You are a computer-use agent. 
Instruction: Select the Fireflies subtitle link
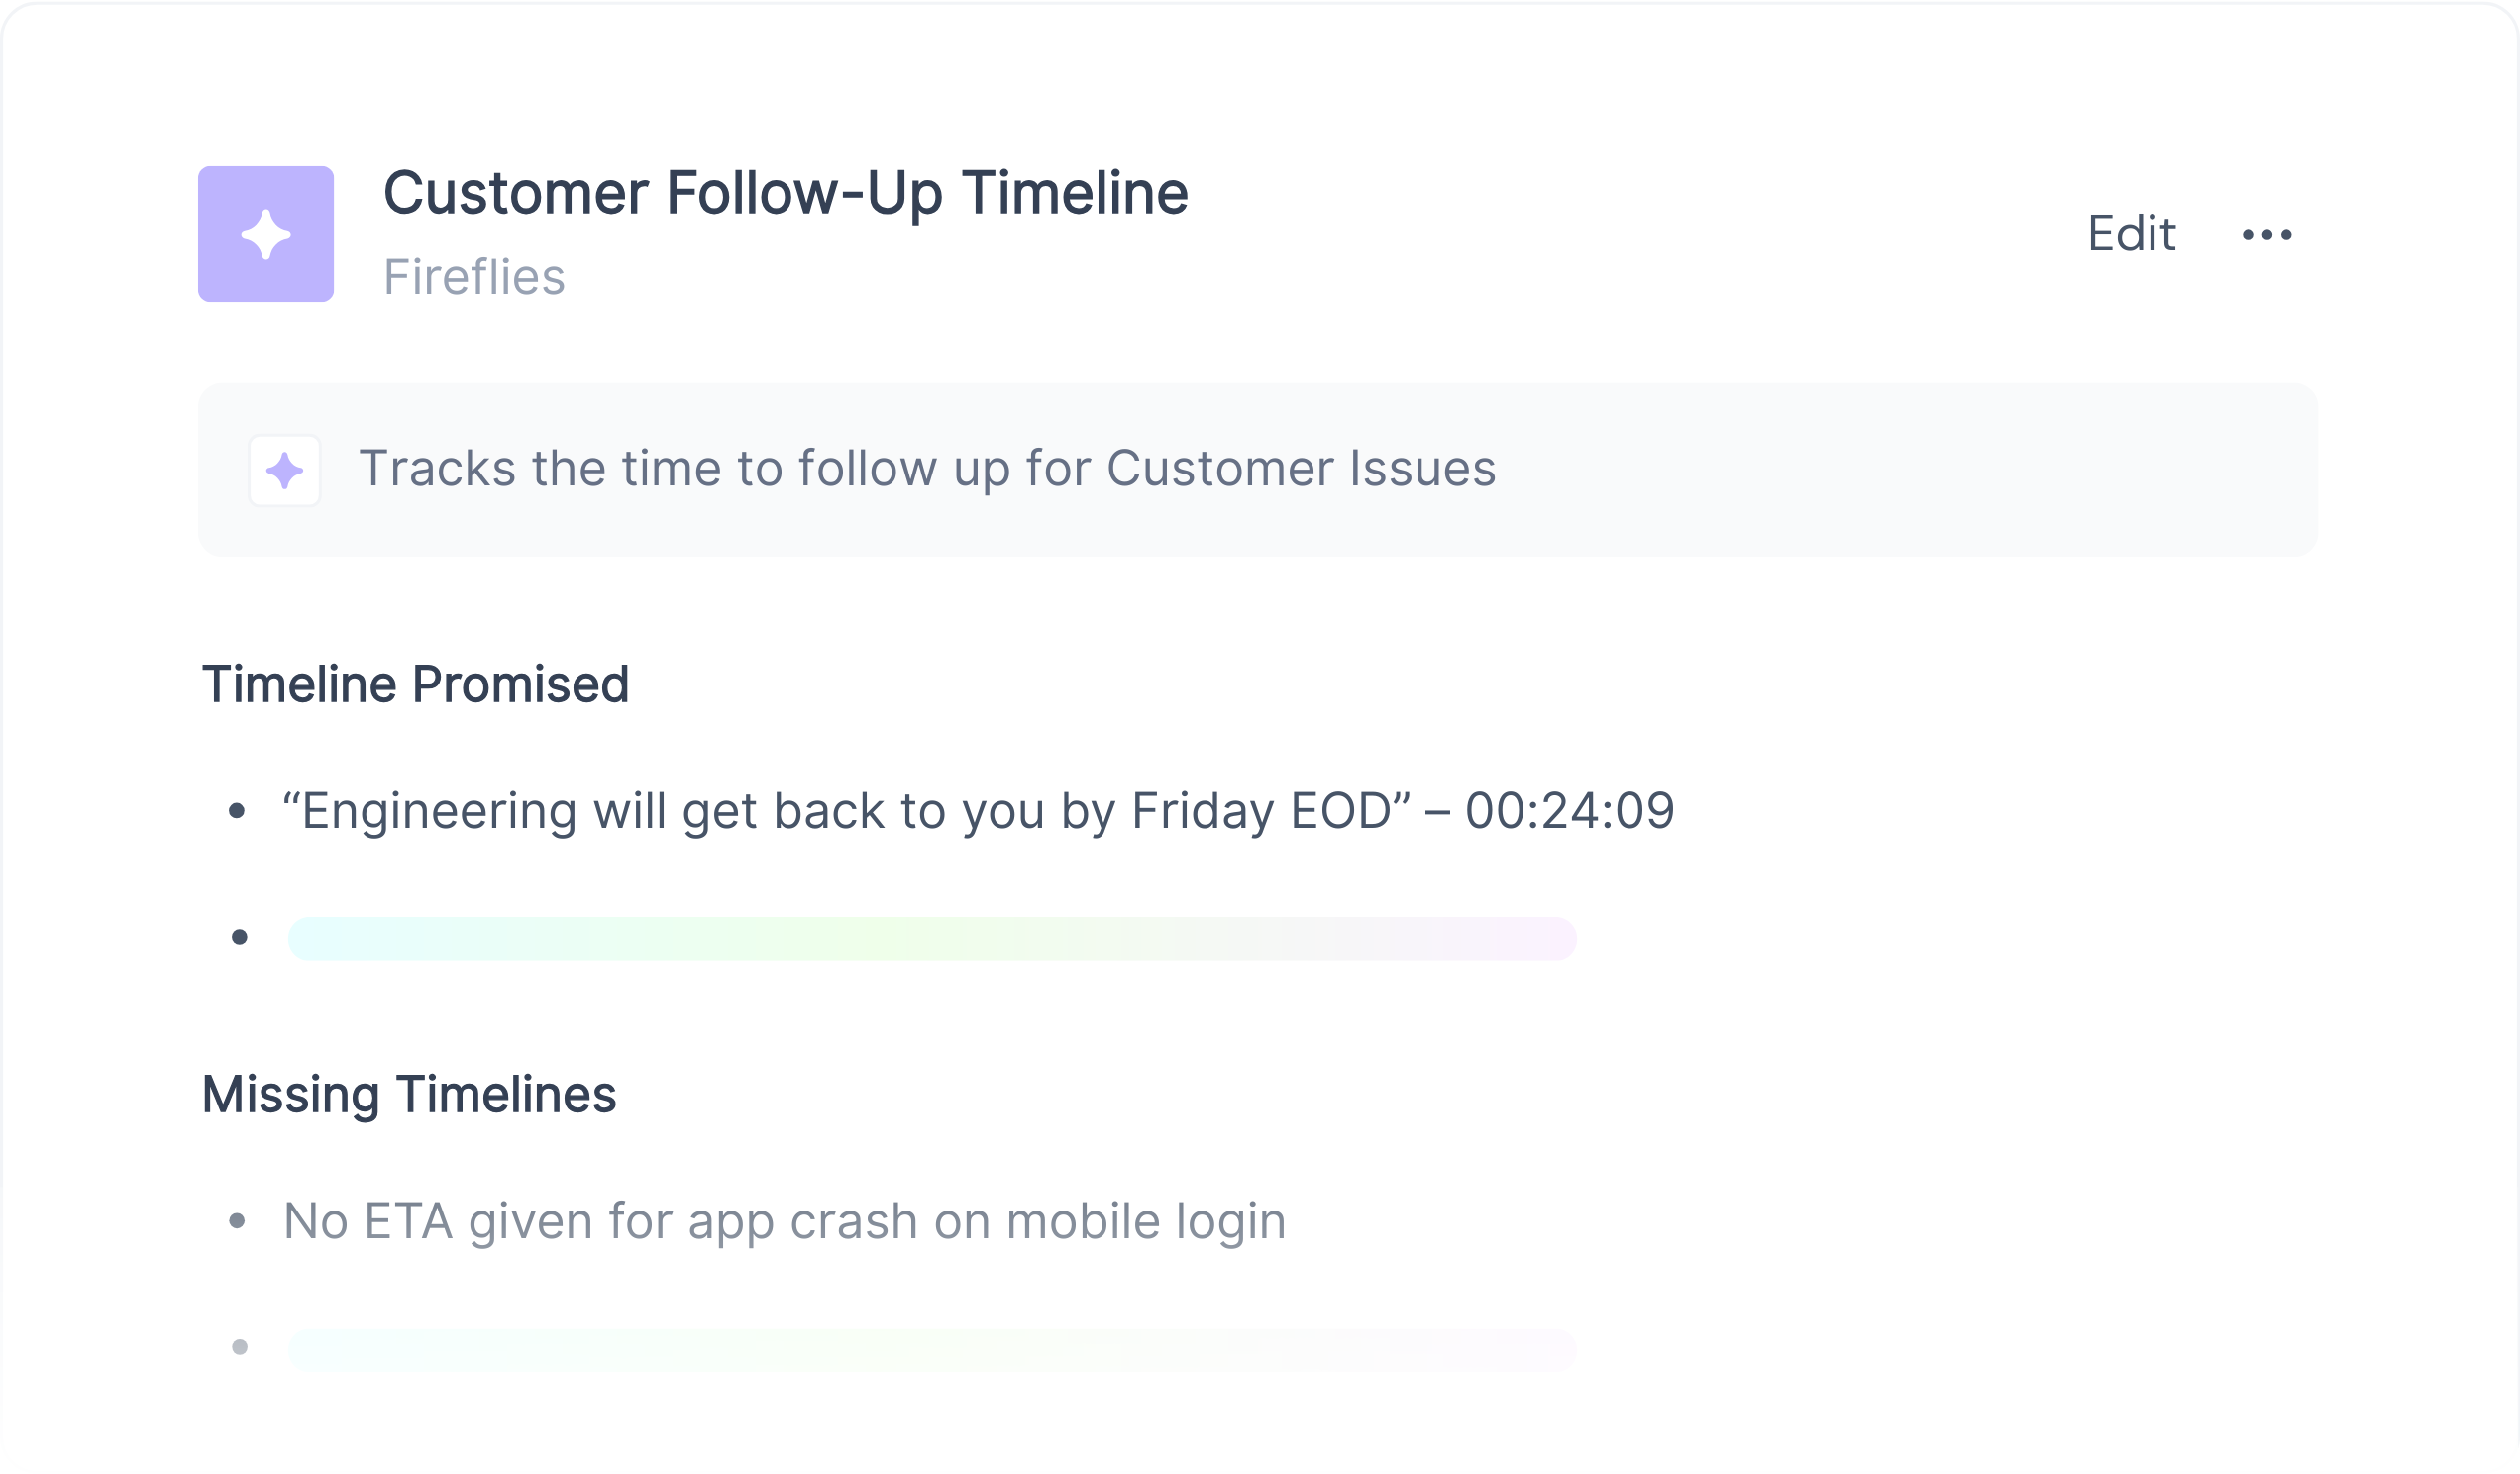474,277
